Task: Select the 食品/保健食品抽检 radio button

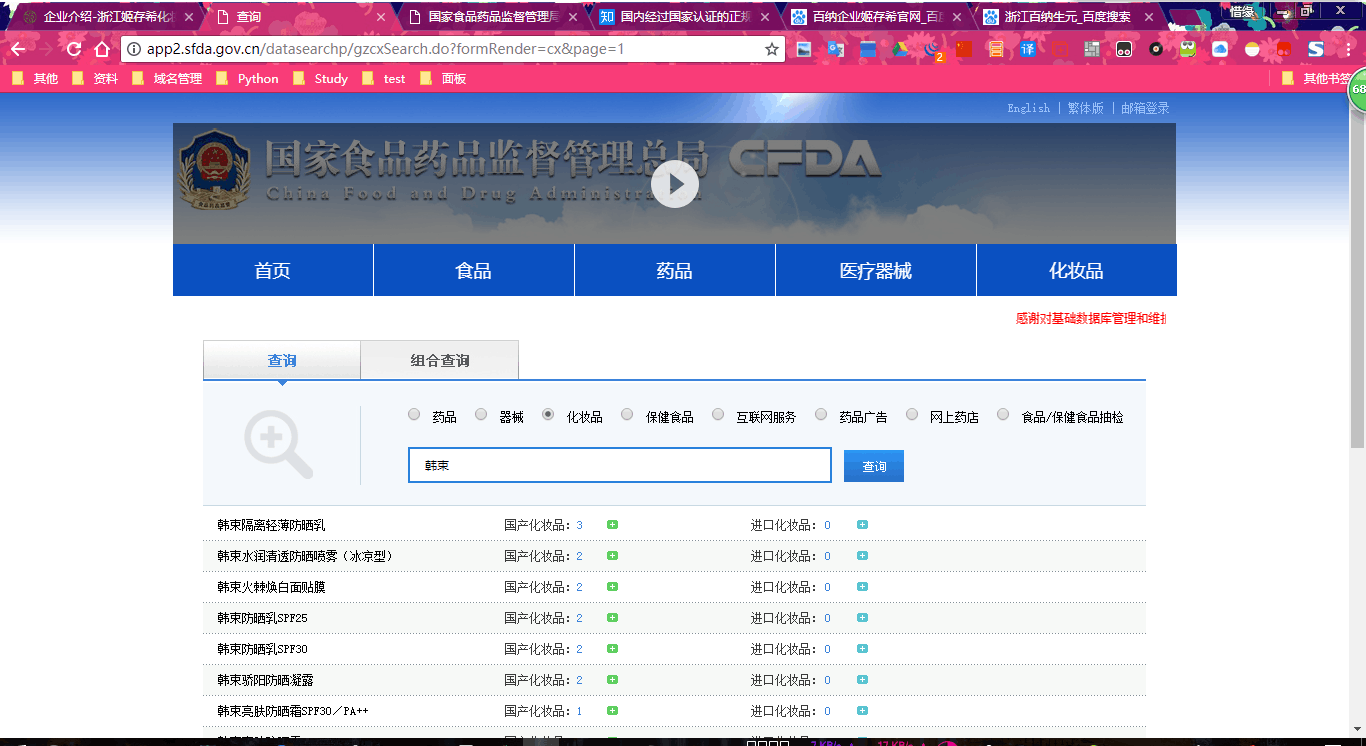Action: (x=1003, y=414)
